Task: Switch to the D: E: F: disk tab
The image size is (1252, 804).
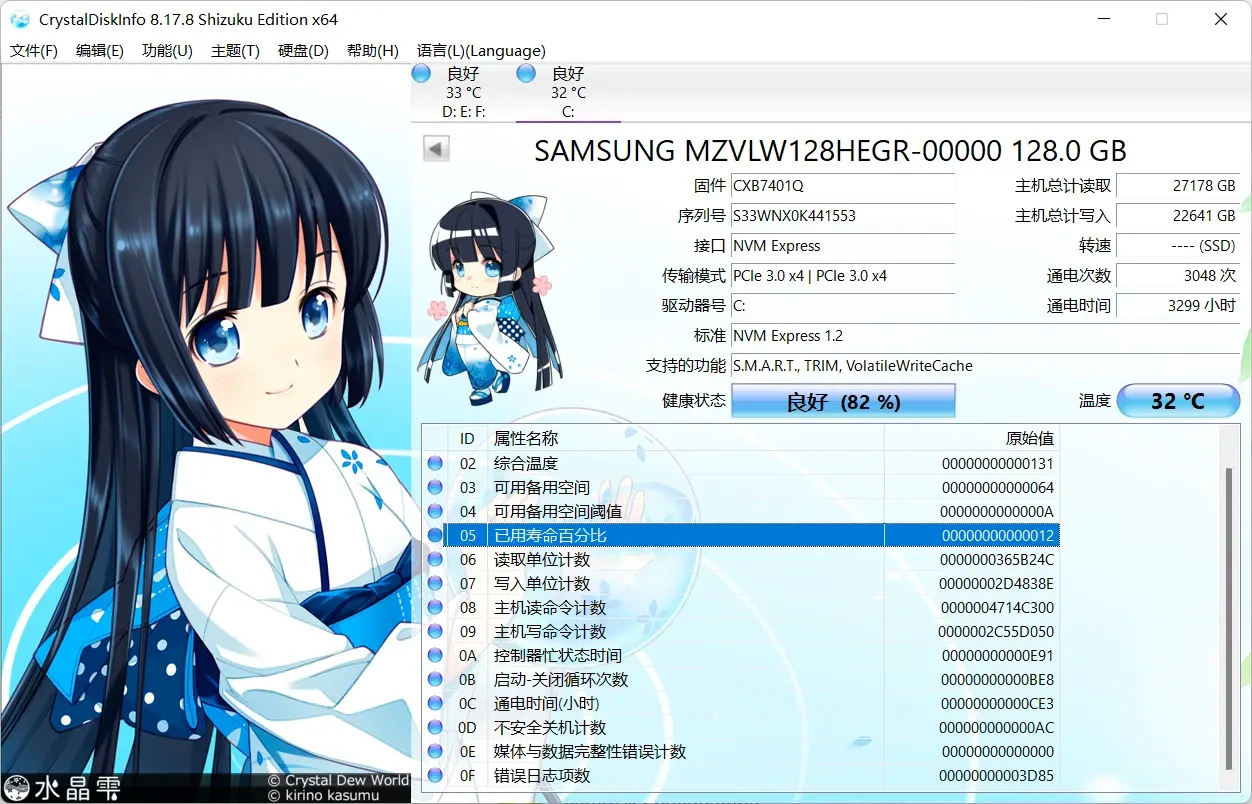Action: [x=463, y=92]
